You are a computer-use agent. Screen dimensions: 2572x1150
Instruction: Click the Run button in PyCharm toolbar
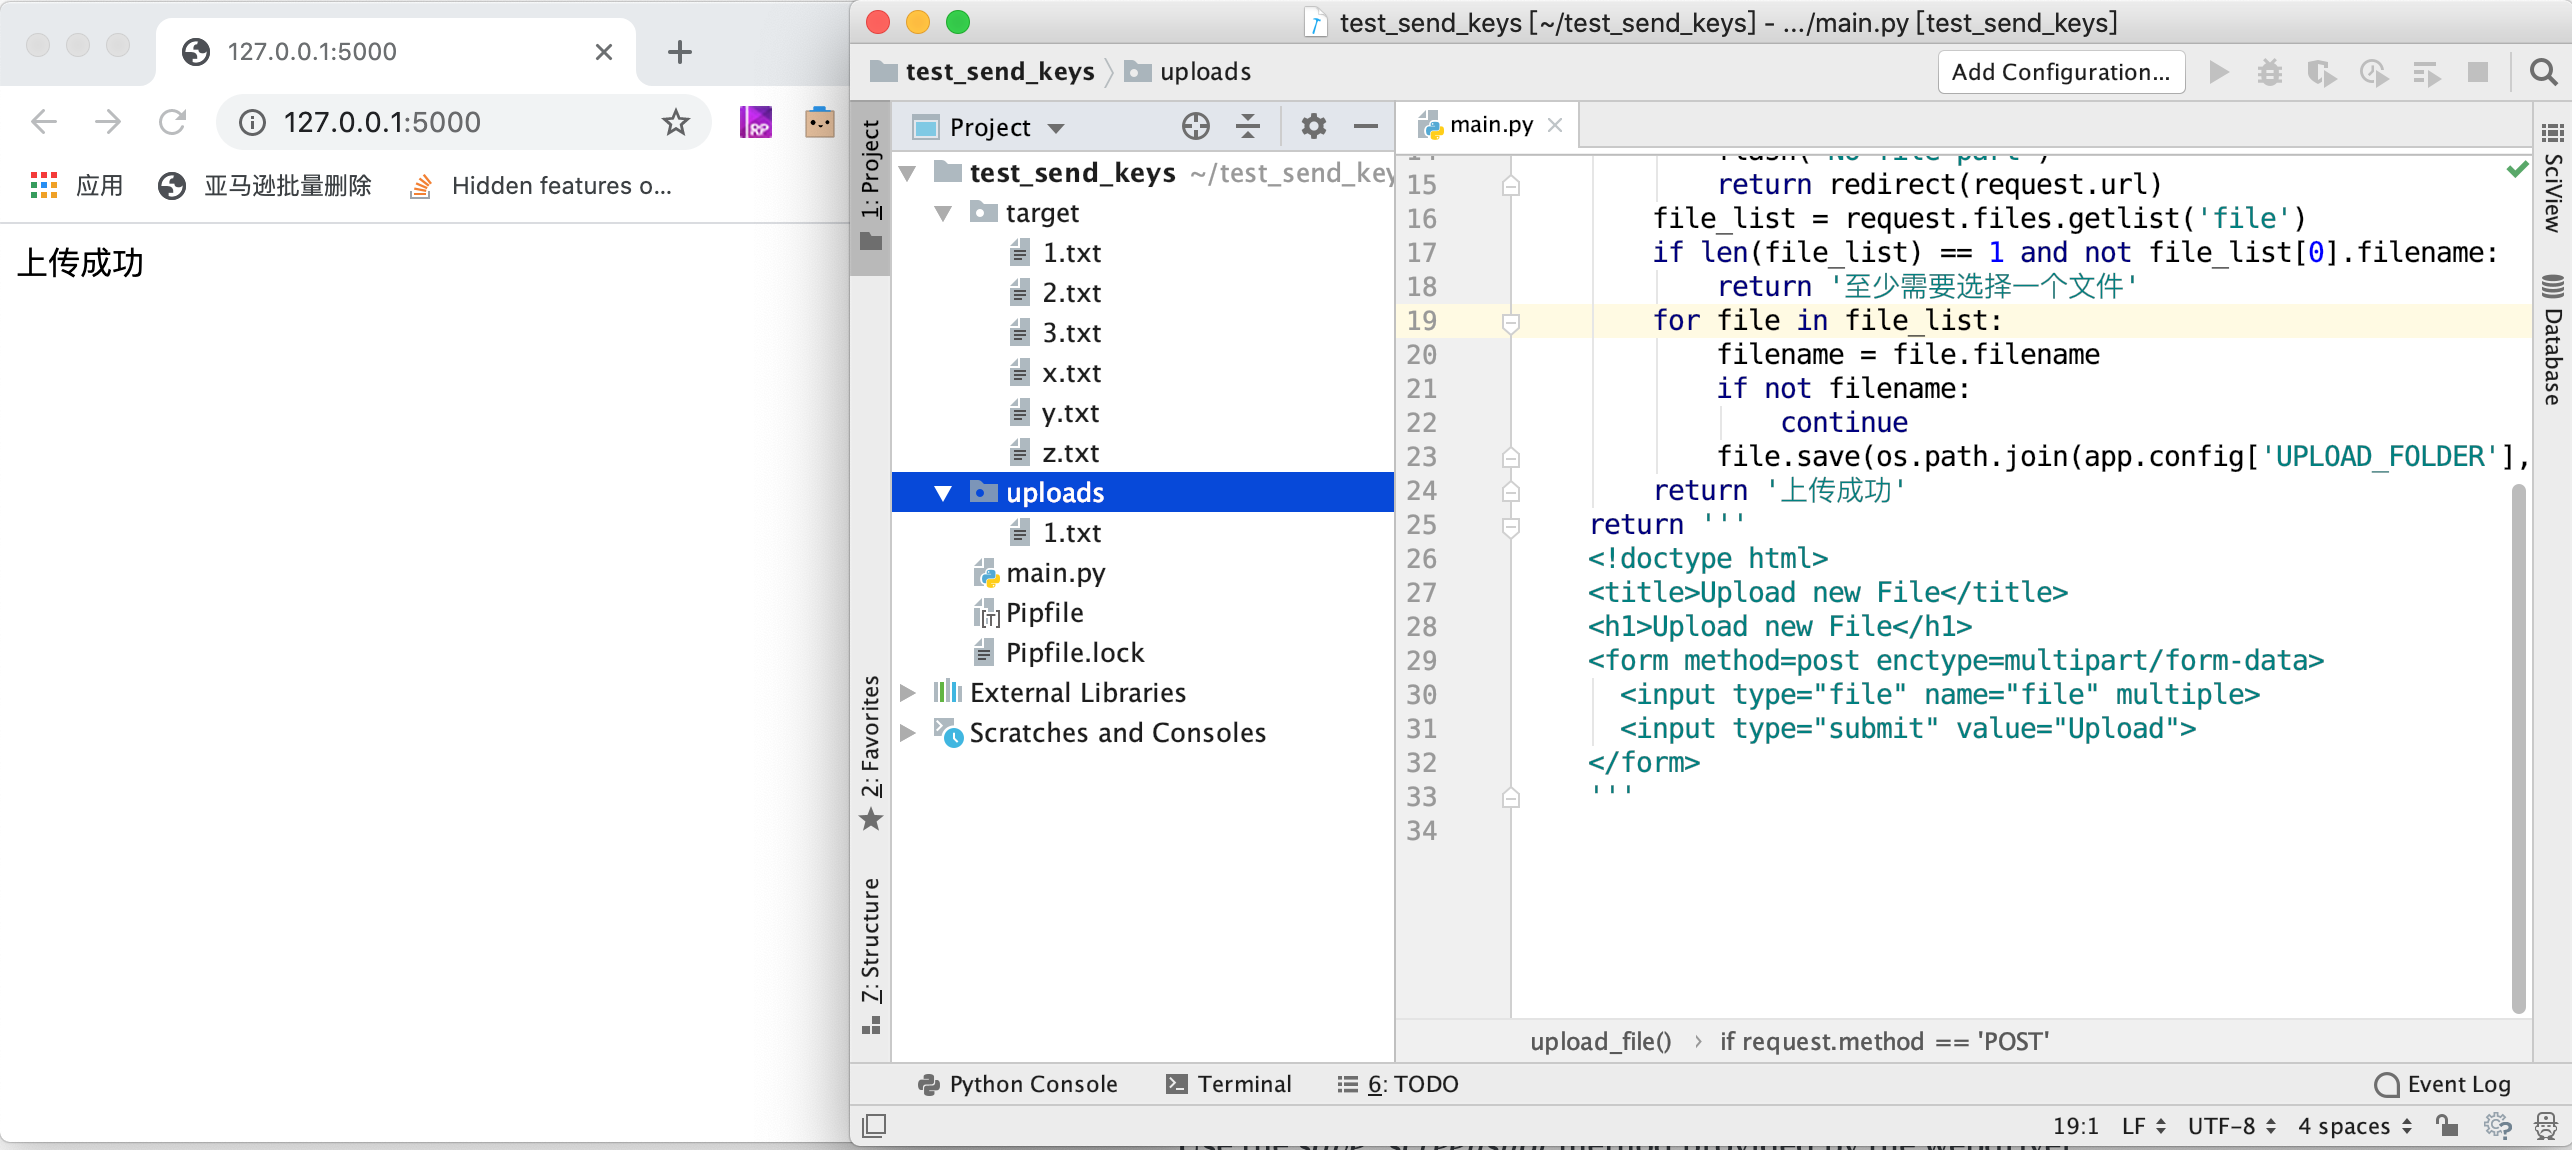click(2219, 72)
